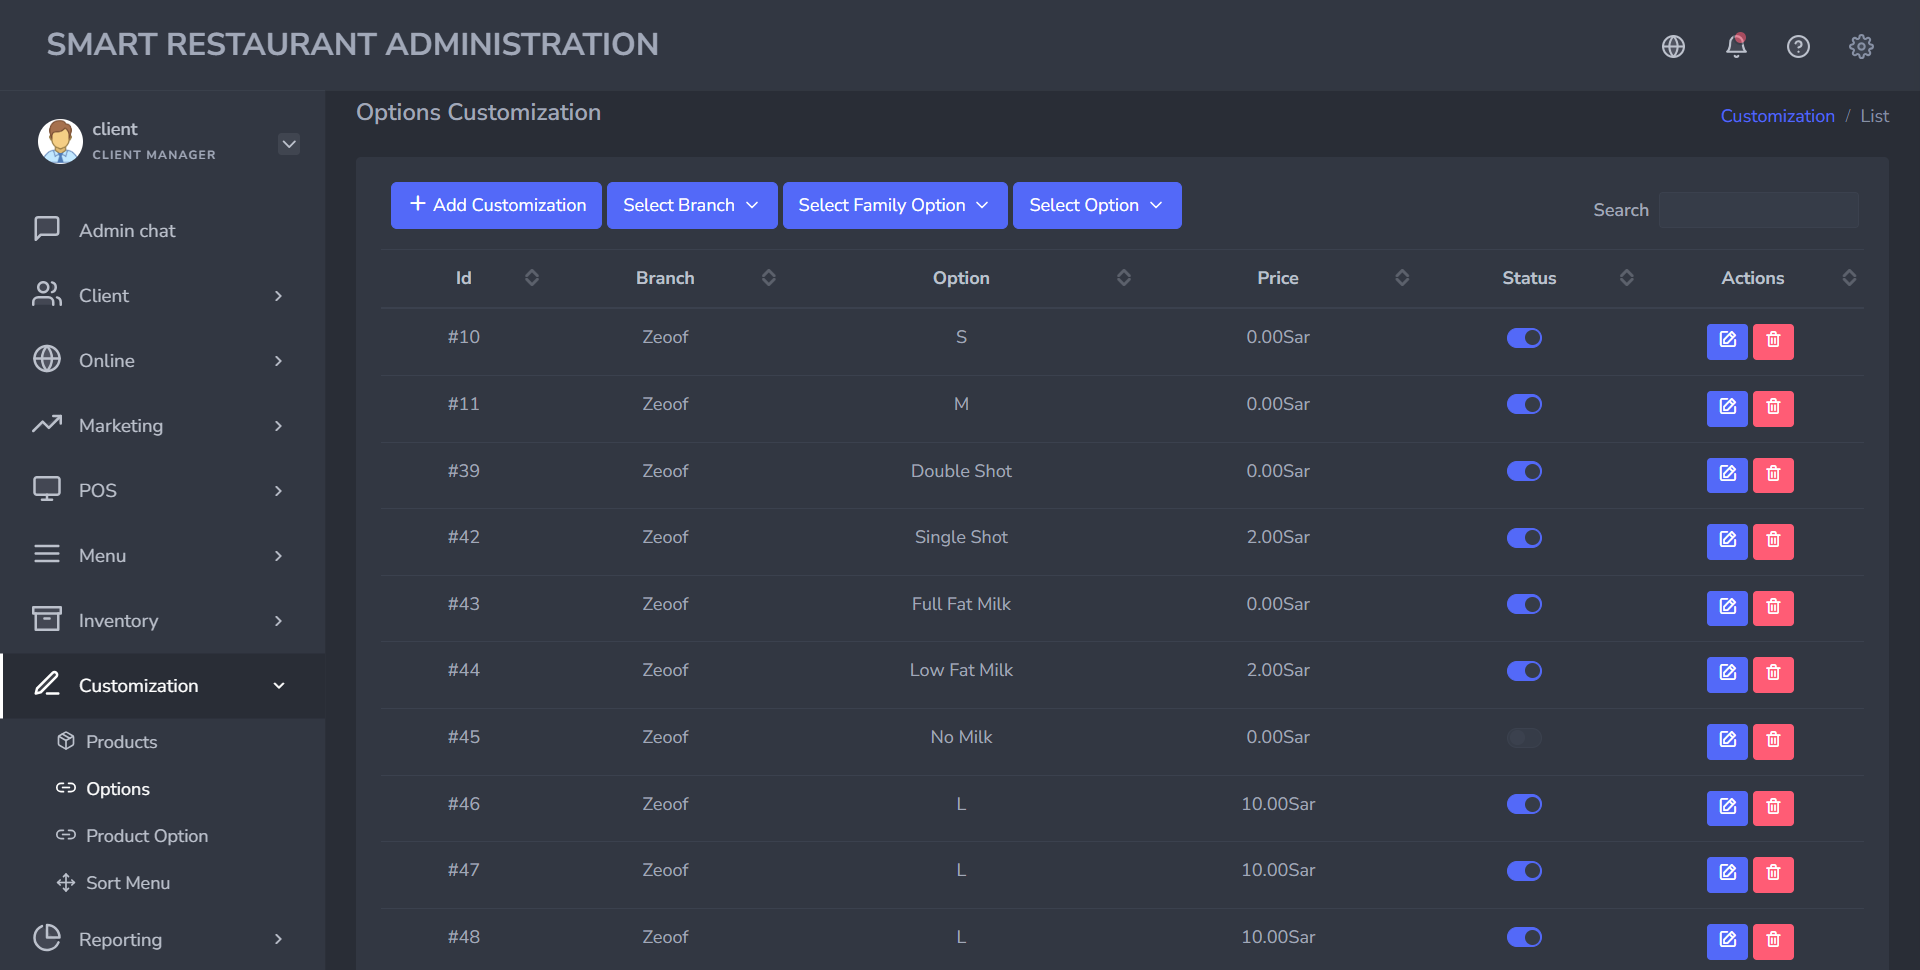
Task: Expand the Marketing sidebar menu
Action: pos(162,426)
